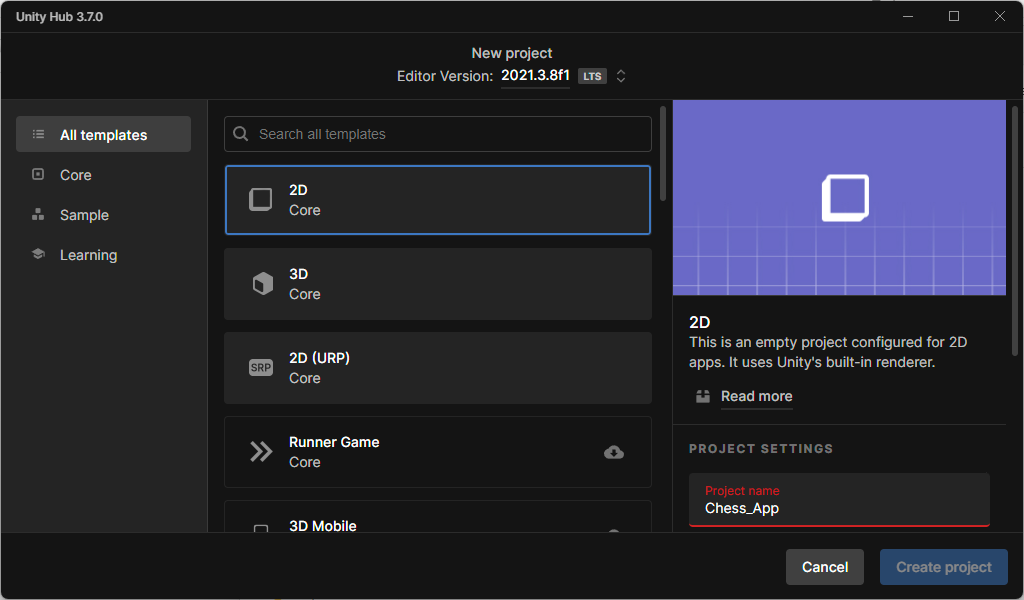
Task: Focus the Search all templates field
Action: pyautogui.click(x=438, y=134)
